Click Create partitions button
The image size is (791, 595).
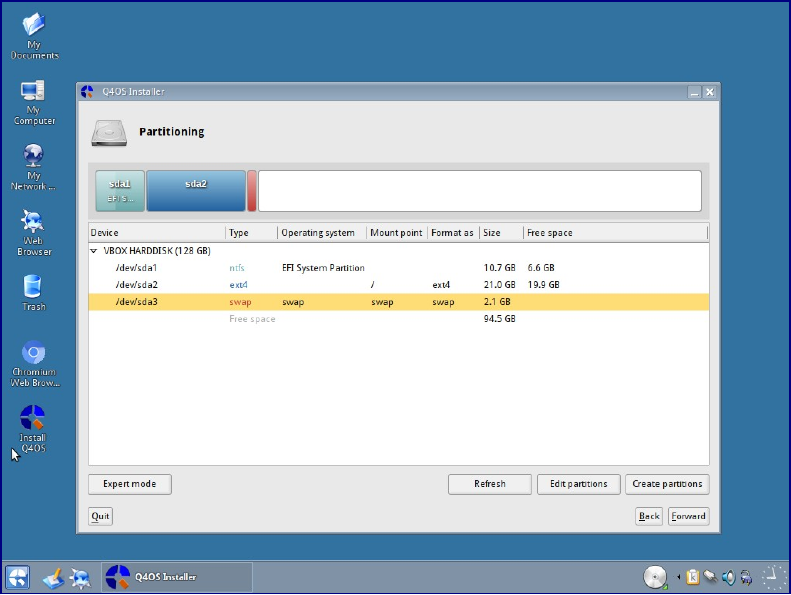[667, 484]
